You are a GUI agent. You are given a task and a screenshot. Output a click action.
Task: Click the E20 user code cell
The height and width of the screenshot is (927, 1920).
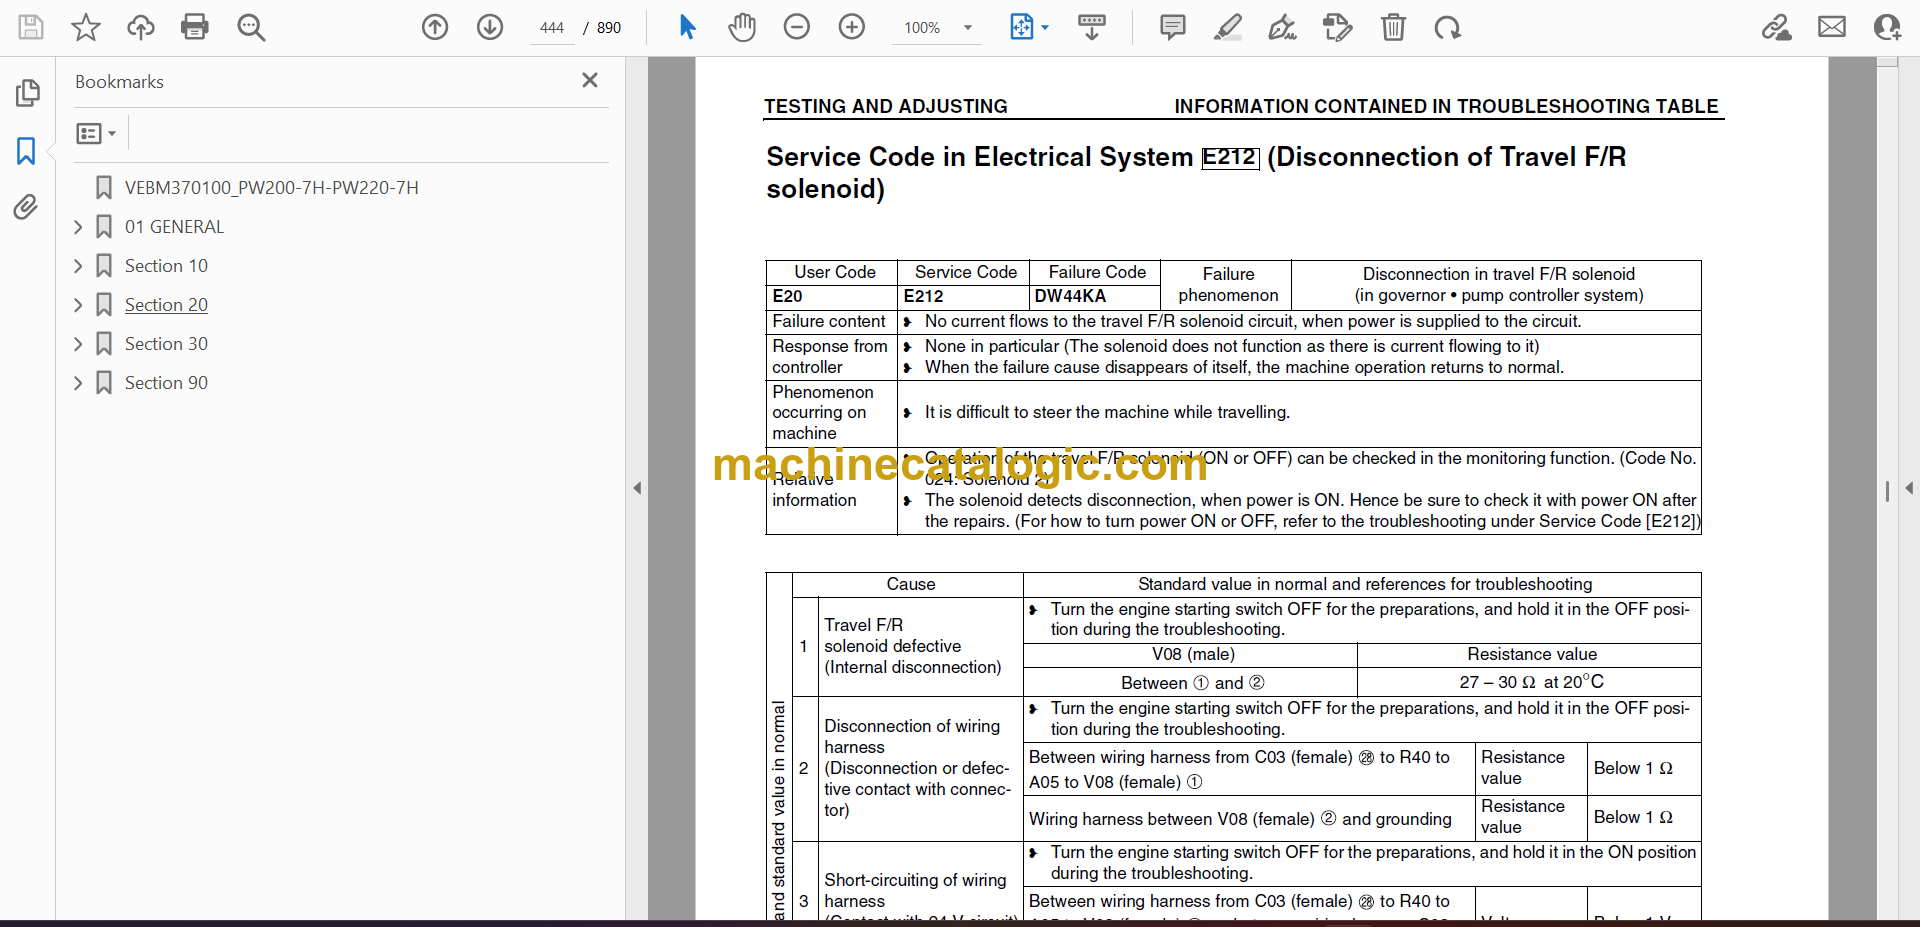(x=832, y=296)
